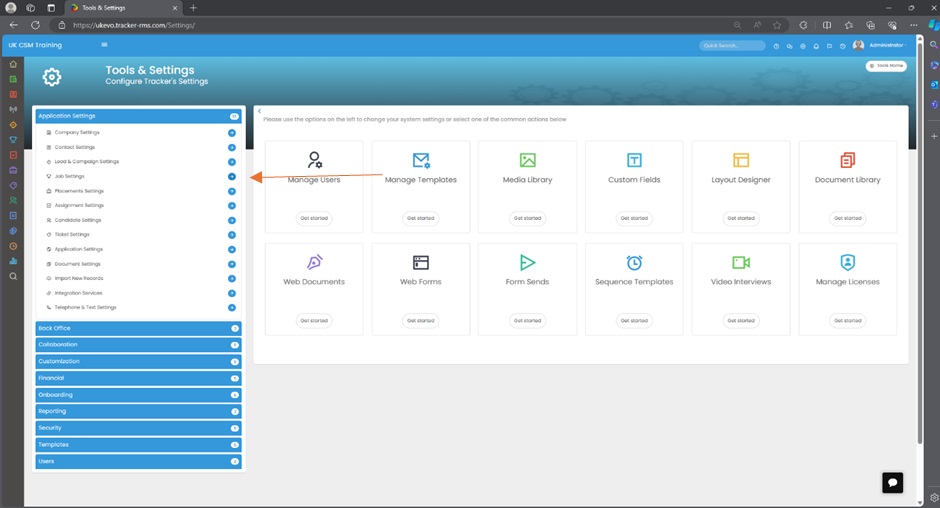Expand the Customization section
Viewport: 940px width, 508px height.
[x=138, y=361]
